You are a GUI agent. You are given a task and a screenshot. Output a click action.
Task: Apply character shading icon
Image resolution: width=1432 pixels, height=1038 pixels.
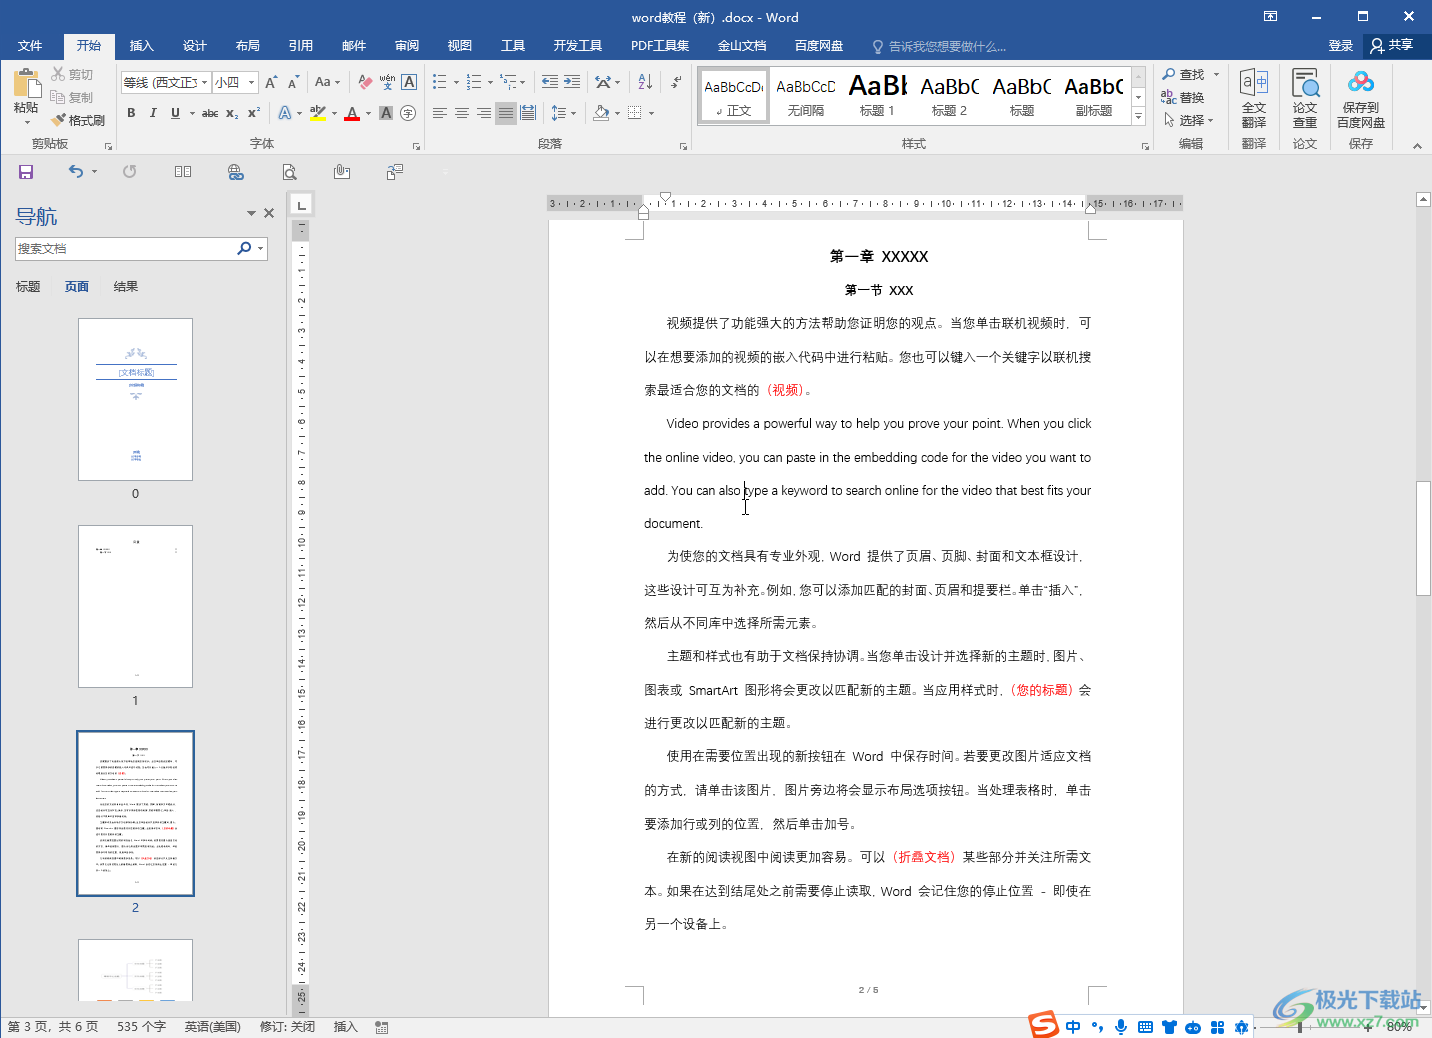point(386,113)
